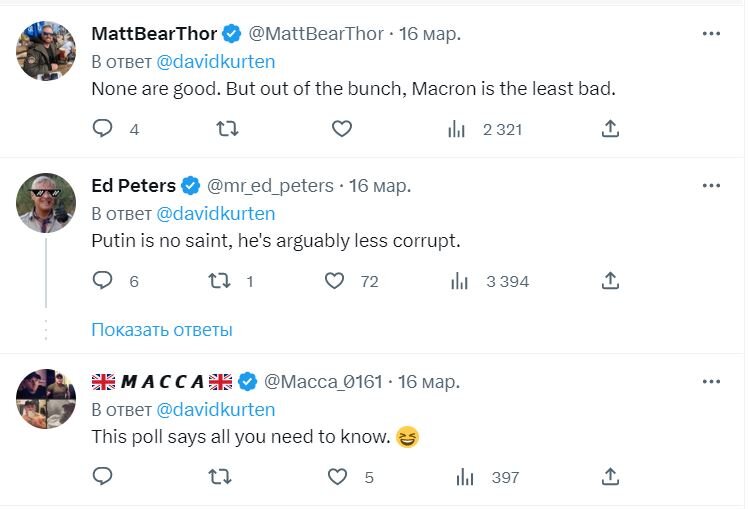View analytics on MattBearThor's tweet
Image resolution: width=748 pixels, height=509 pixels.
(x=458, y=128)
